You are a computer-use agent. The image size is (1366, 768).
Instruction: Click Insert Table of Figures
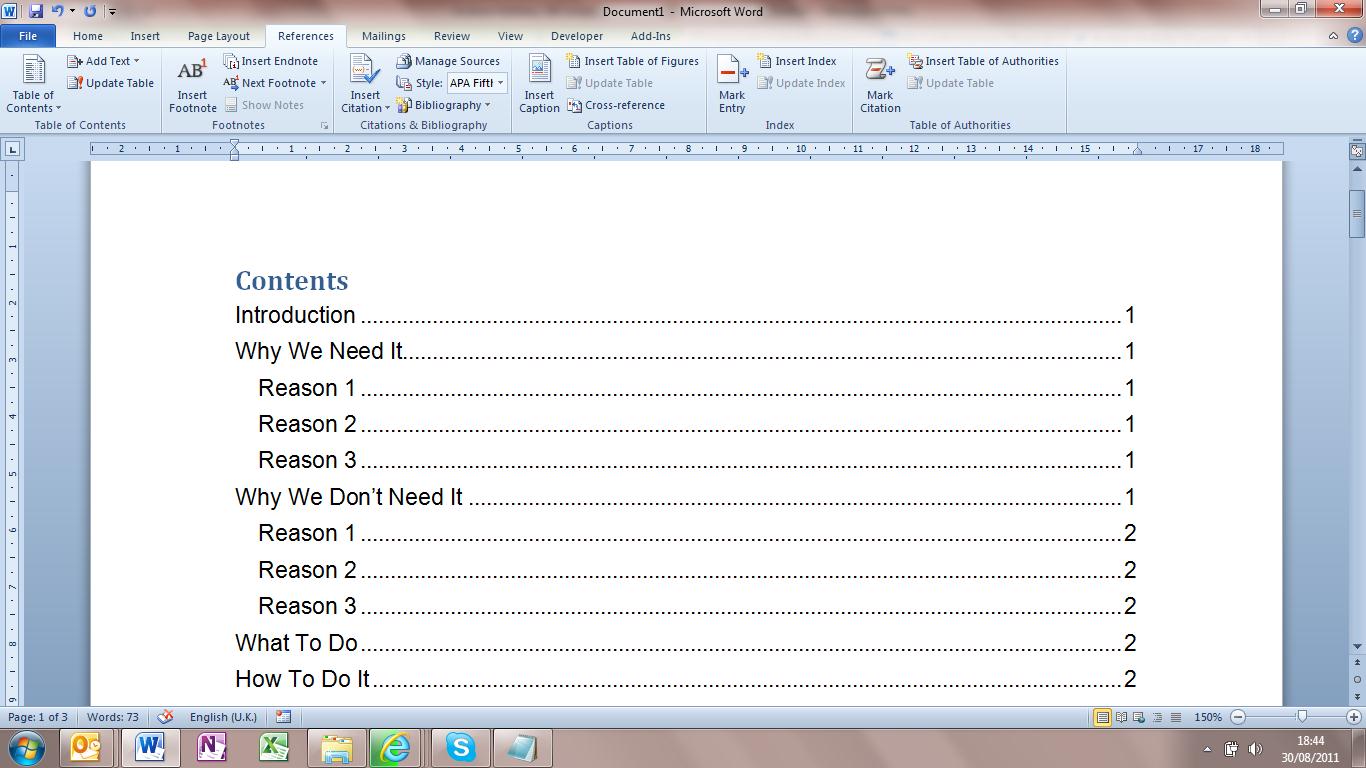tap(633, 61)
